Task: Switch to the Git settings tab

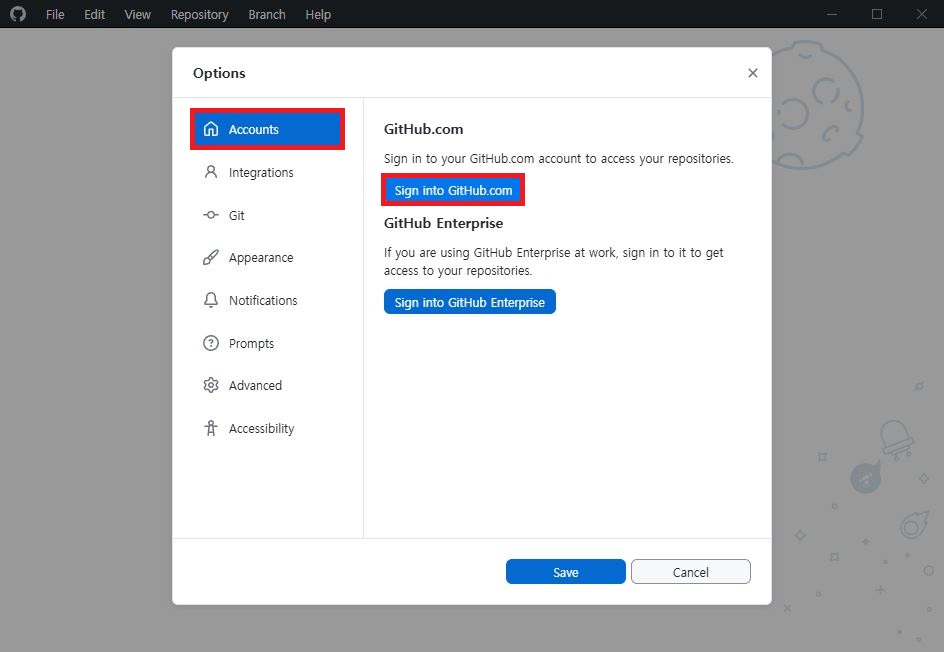Action: click(x=267, y=215)
